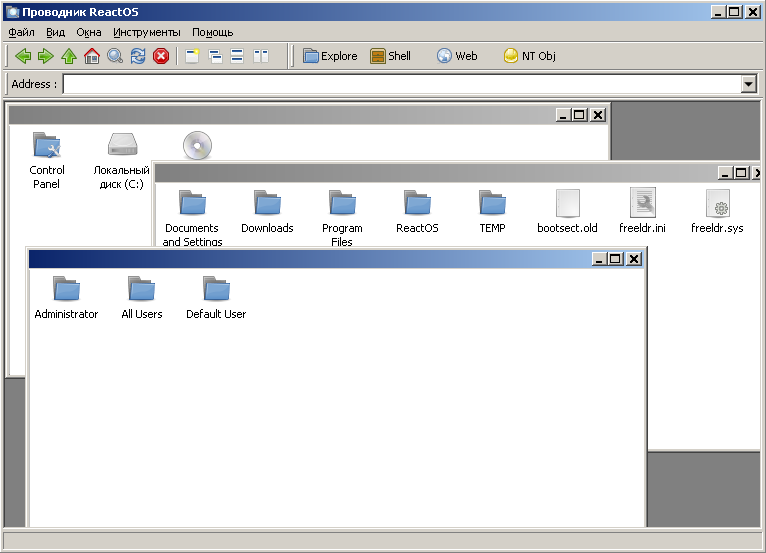Open the Помощь menu
Screen dimensions: 766x553
(213, 32)
